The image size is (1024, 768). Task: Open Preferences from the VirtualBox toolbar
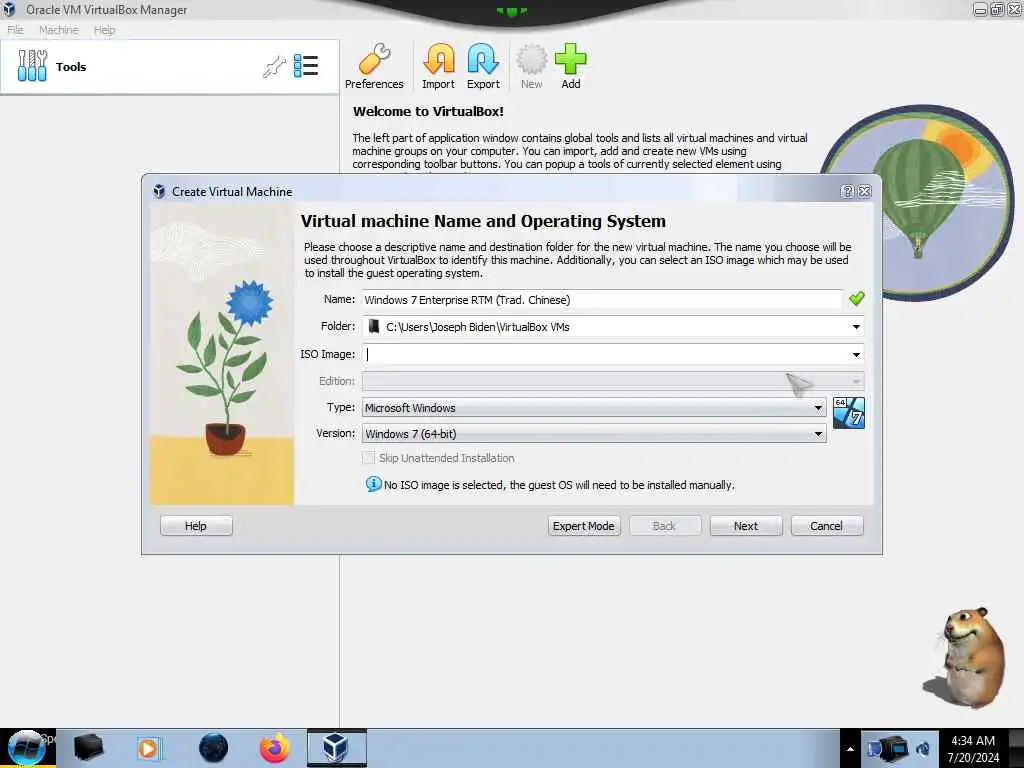[374, 67]
